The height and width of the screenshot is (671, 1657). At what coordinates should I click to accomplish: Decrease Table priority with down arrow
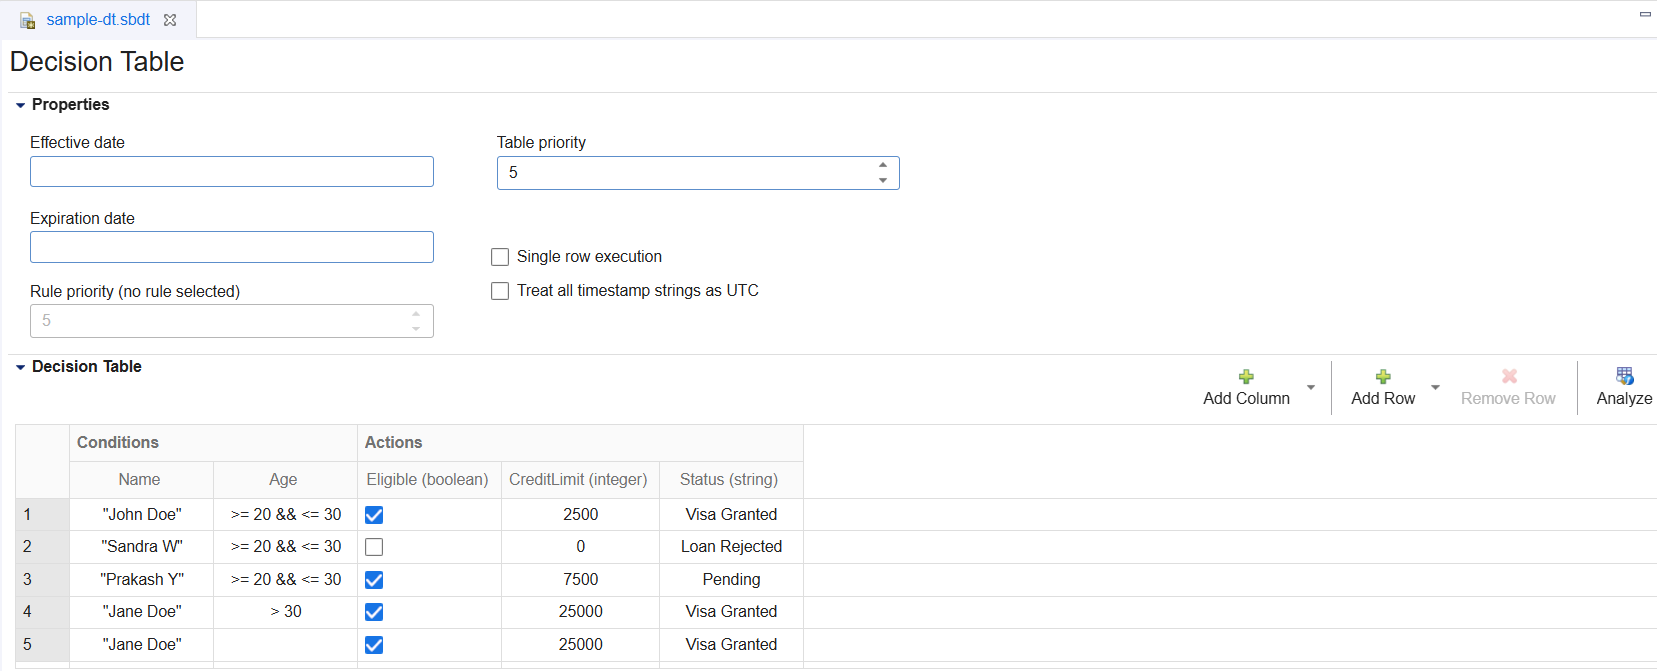pos(883,180)
